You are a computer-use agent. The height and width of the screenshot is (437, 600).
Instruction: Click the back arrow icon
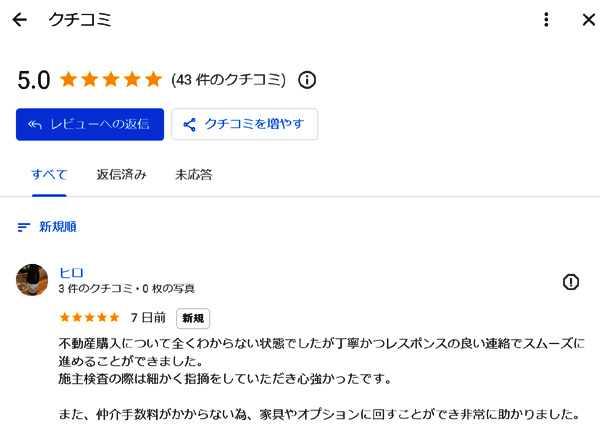[x=19, y=20]
